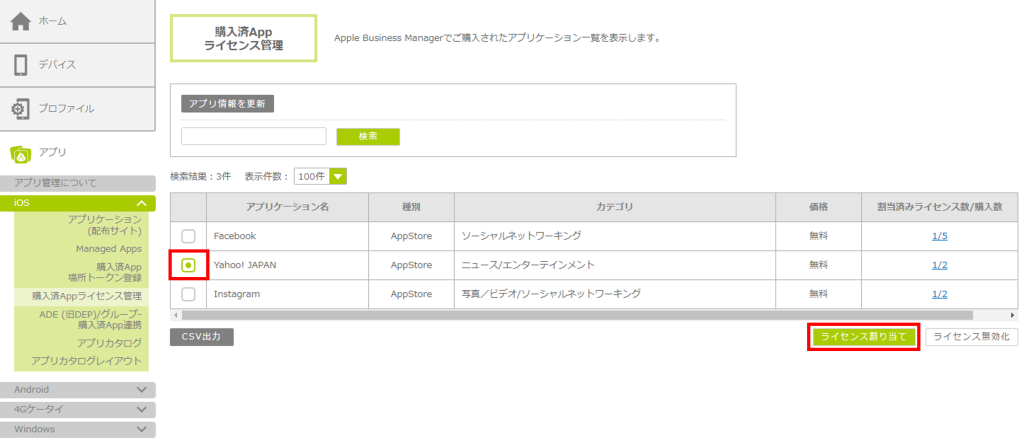Tick the Facebook row checkbox

point(188,236)
